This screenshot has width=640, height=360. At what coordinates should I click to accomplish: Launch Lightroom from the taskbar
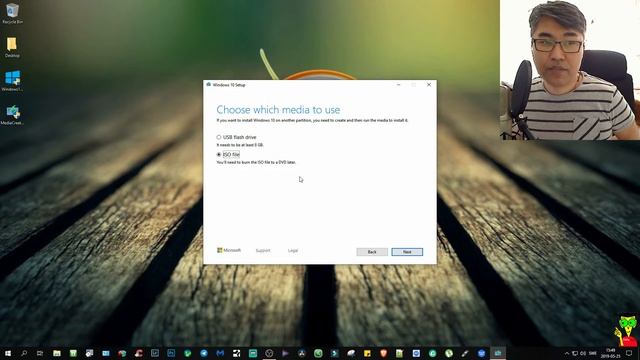tap(155, 353)
